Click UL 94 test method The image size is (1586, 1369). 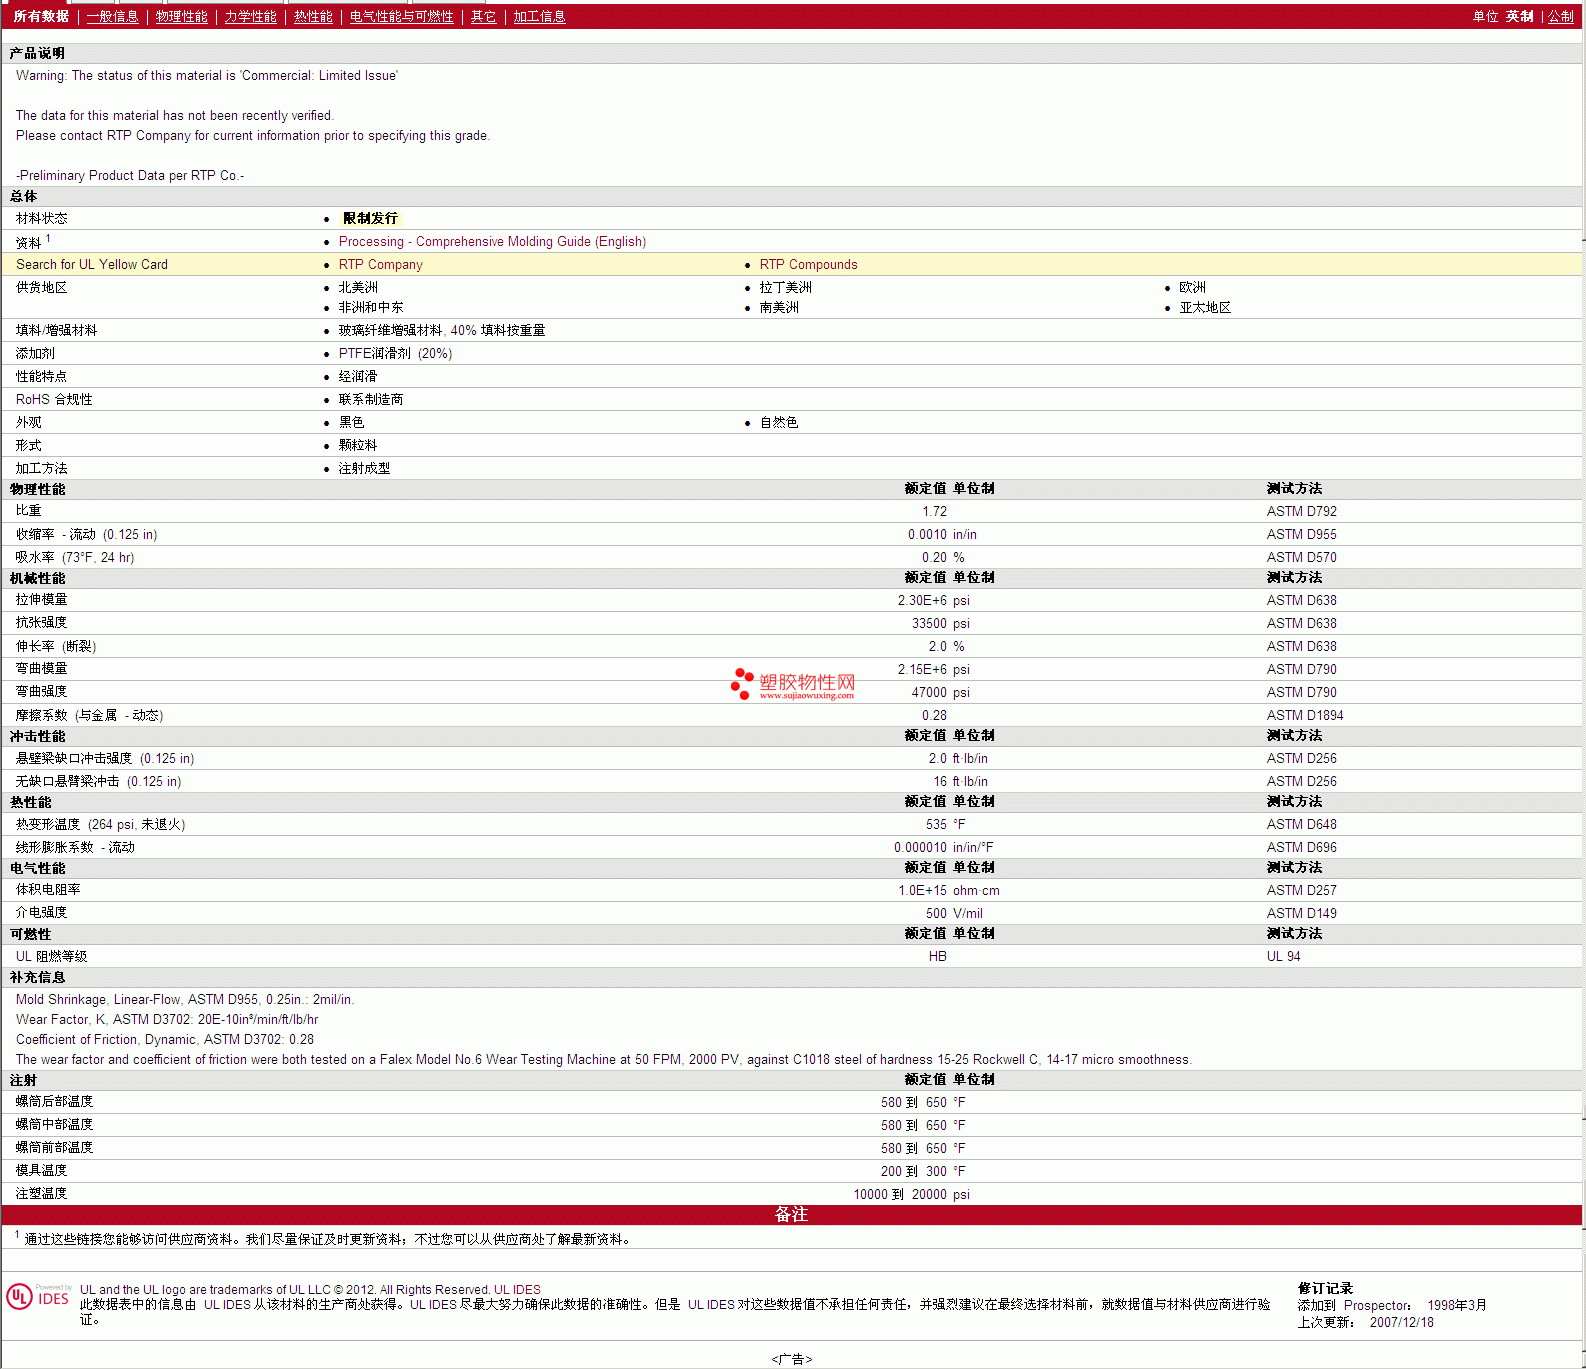[x=1283, y=957]
